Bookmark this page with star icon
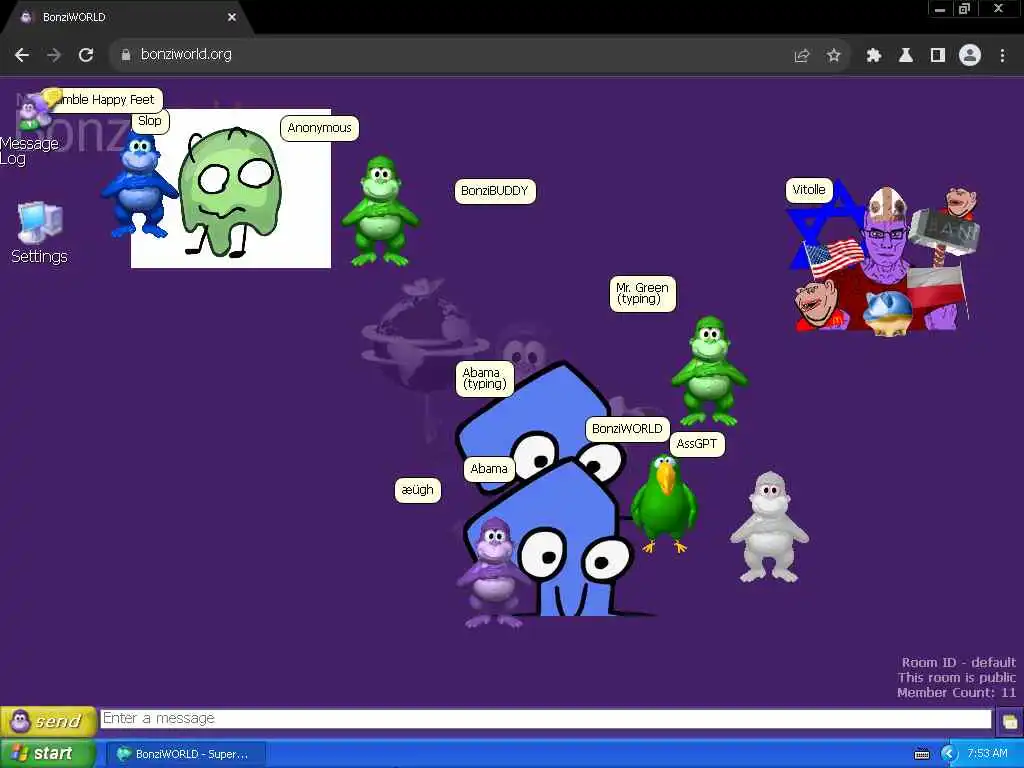Image resolution: width=1024 pixels, height=768 pixels. [833, 56]
